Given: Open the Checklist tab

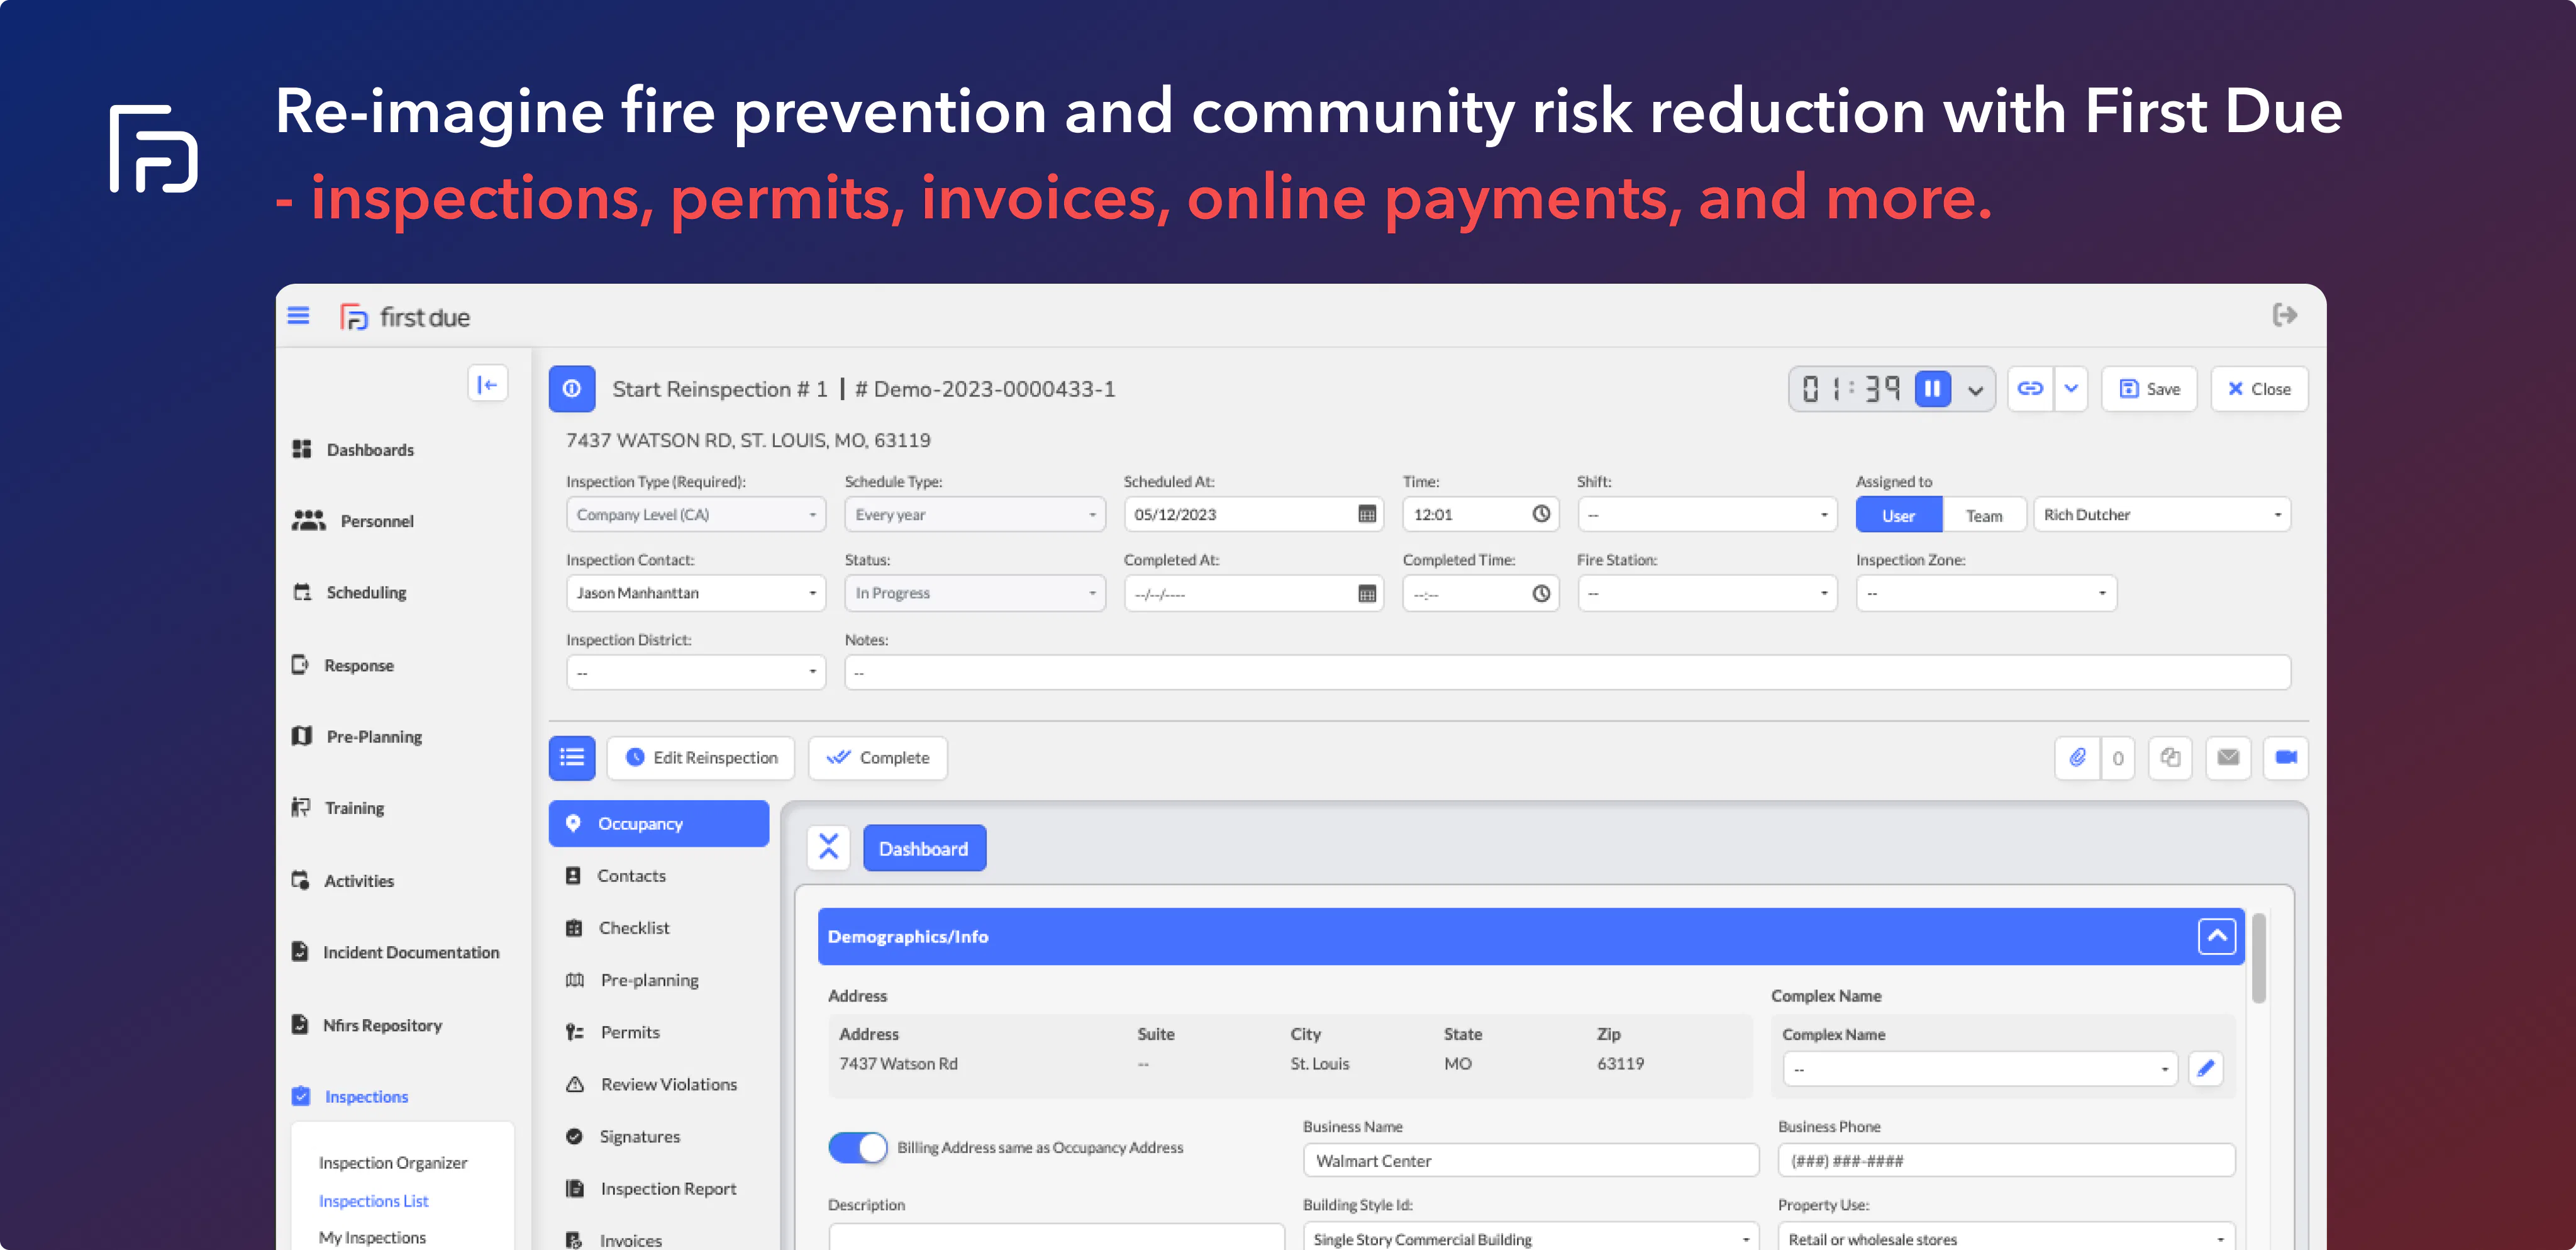Looking at the screenshot, I should point(633,927).
